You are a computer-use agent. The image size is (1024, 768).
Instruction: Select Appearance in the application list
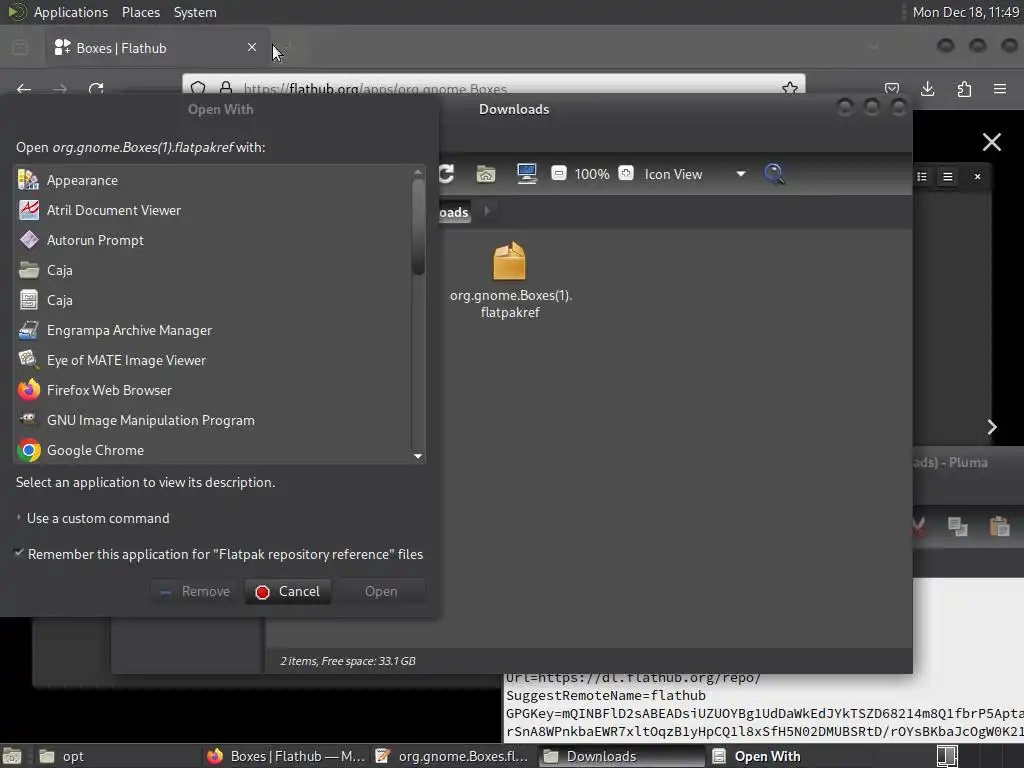(219, 180)
